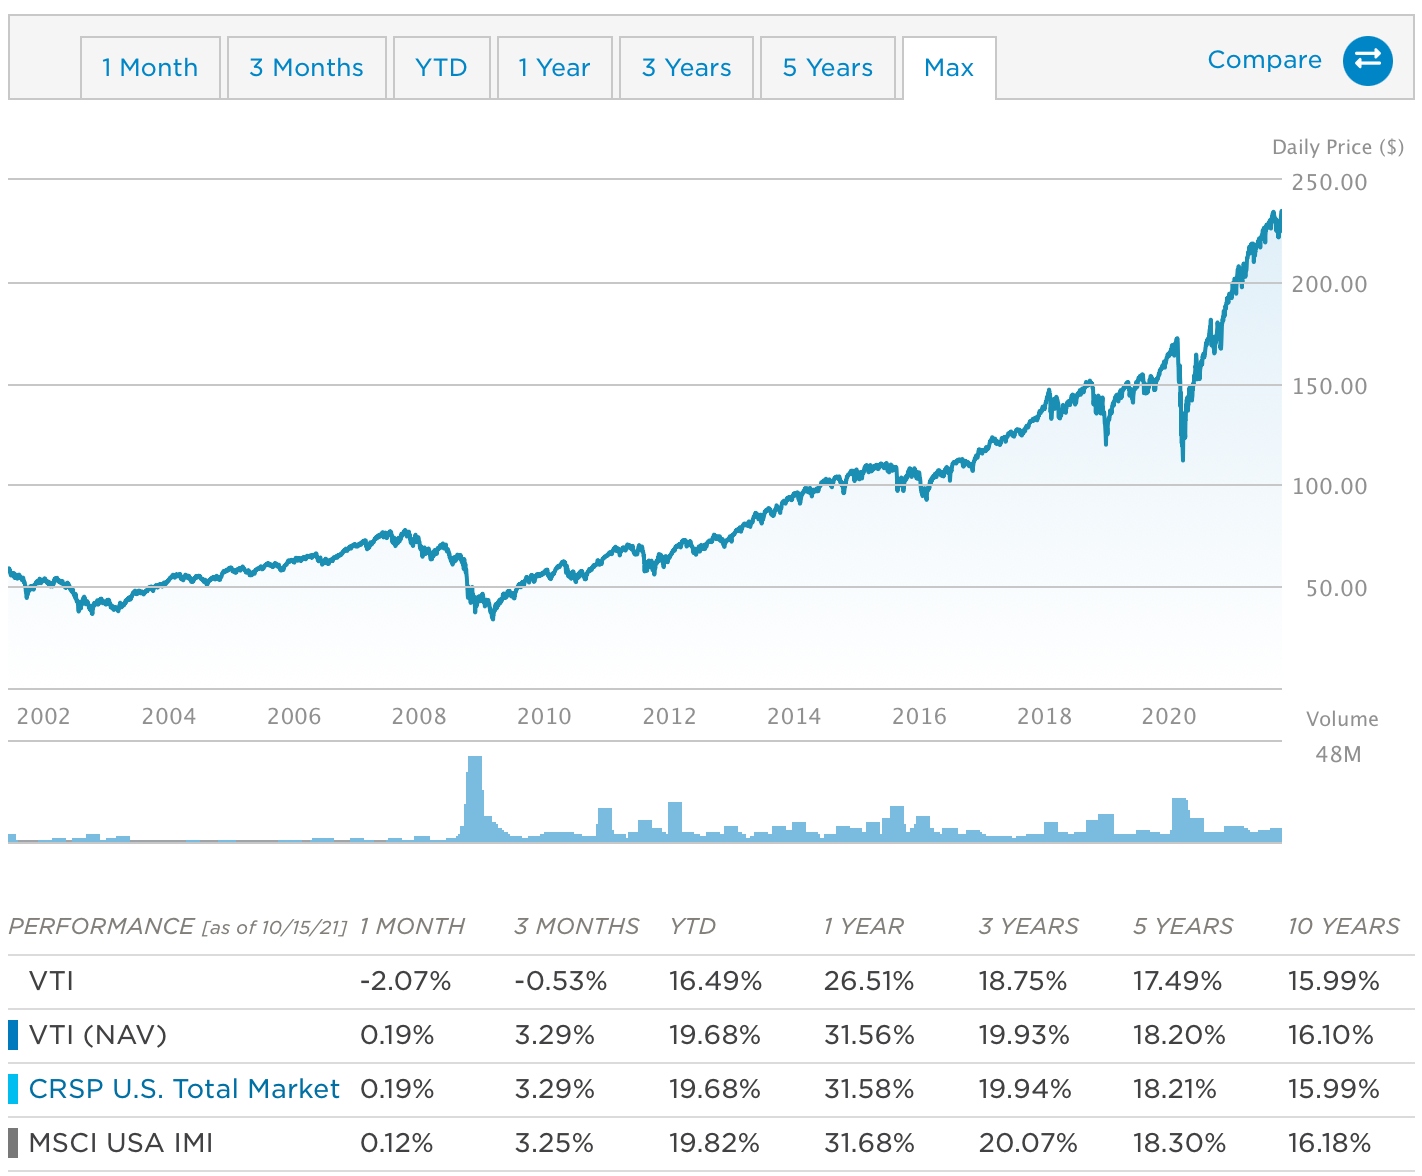Show the 1 Year chart range
1422x1176 pixels.
pyautogui.click(x=554, y=68)
